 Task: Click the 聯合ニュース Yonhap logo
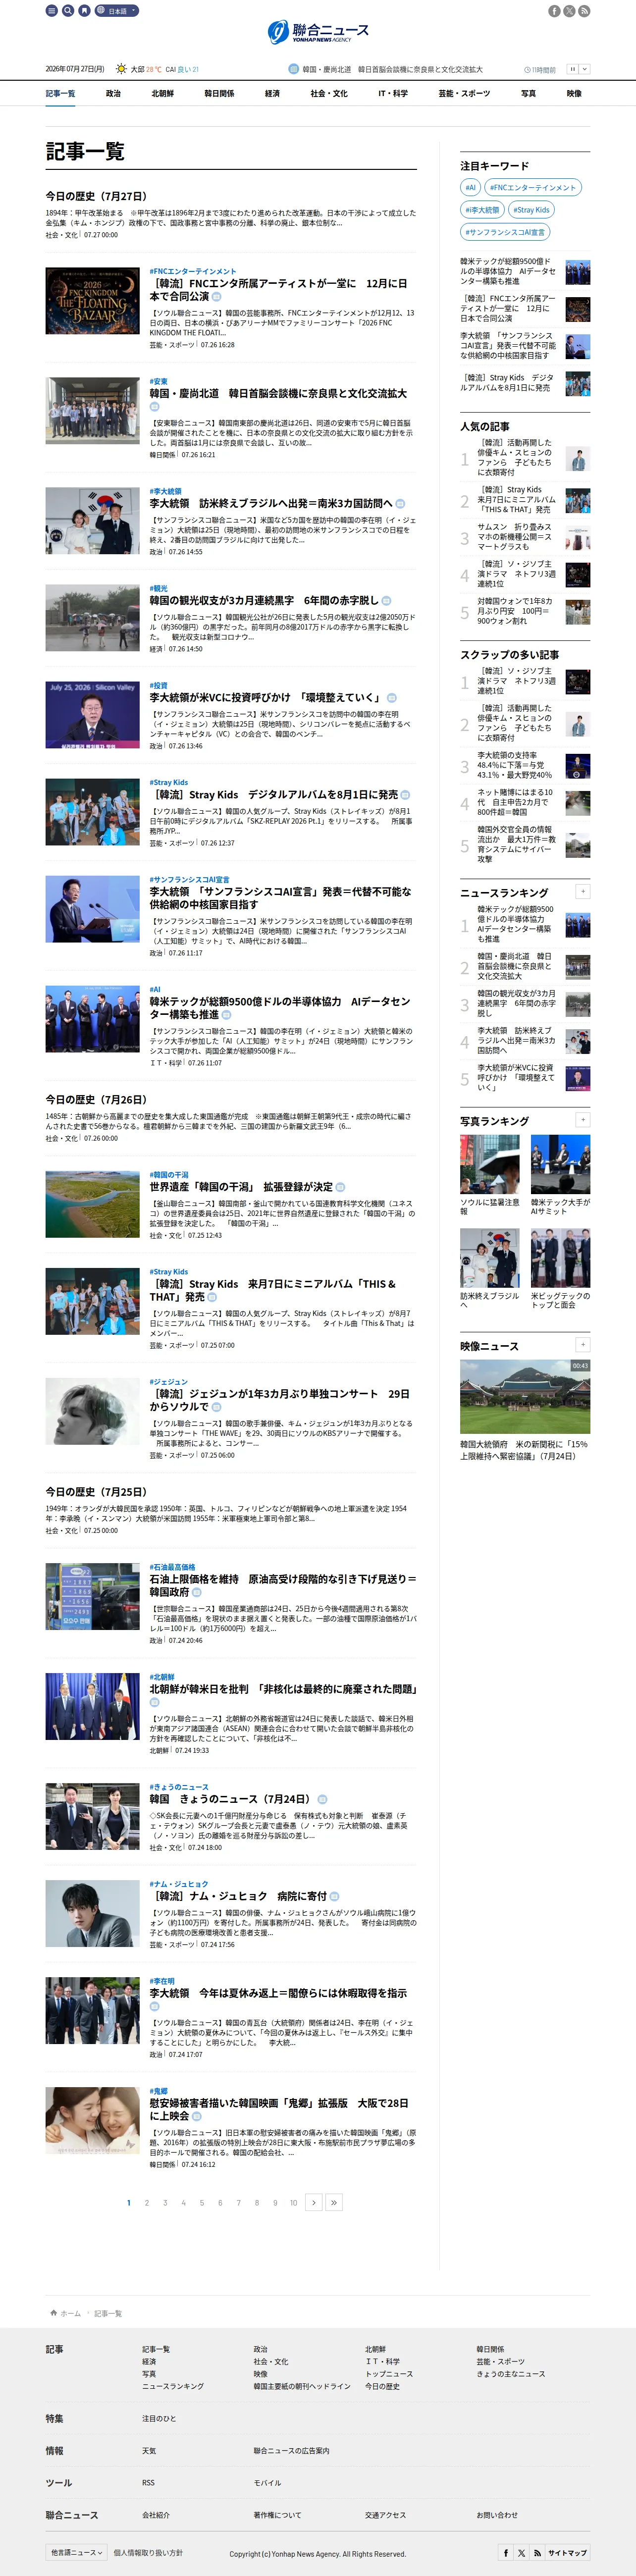[x=318, y=32]
